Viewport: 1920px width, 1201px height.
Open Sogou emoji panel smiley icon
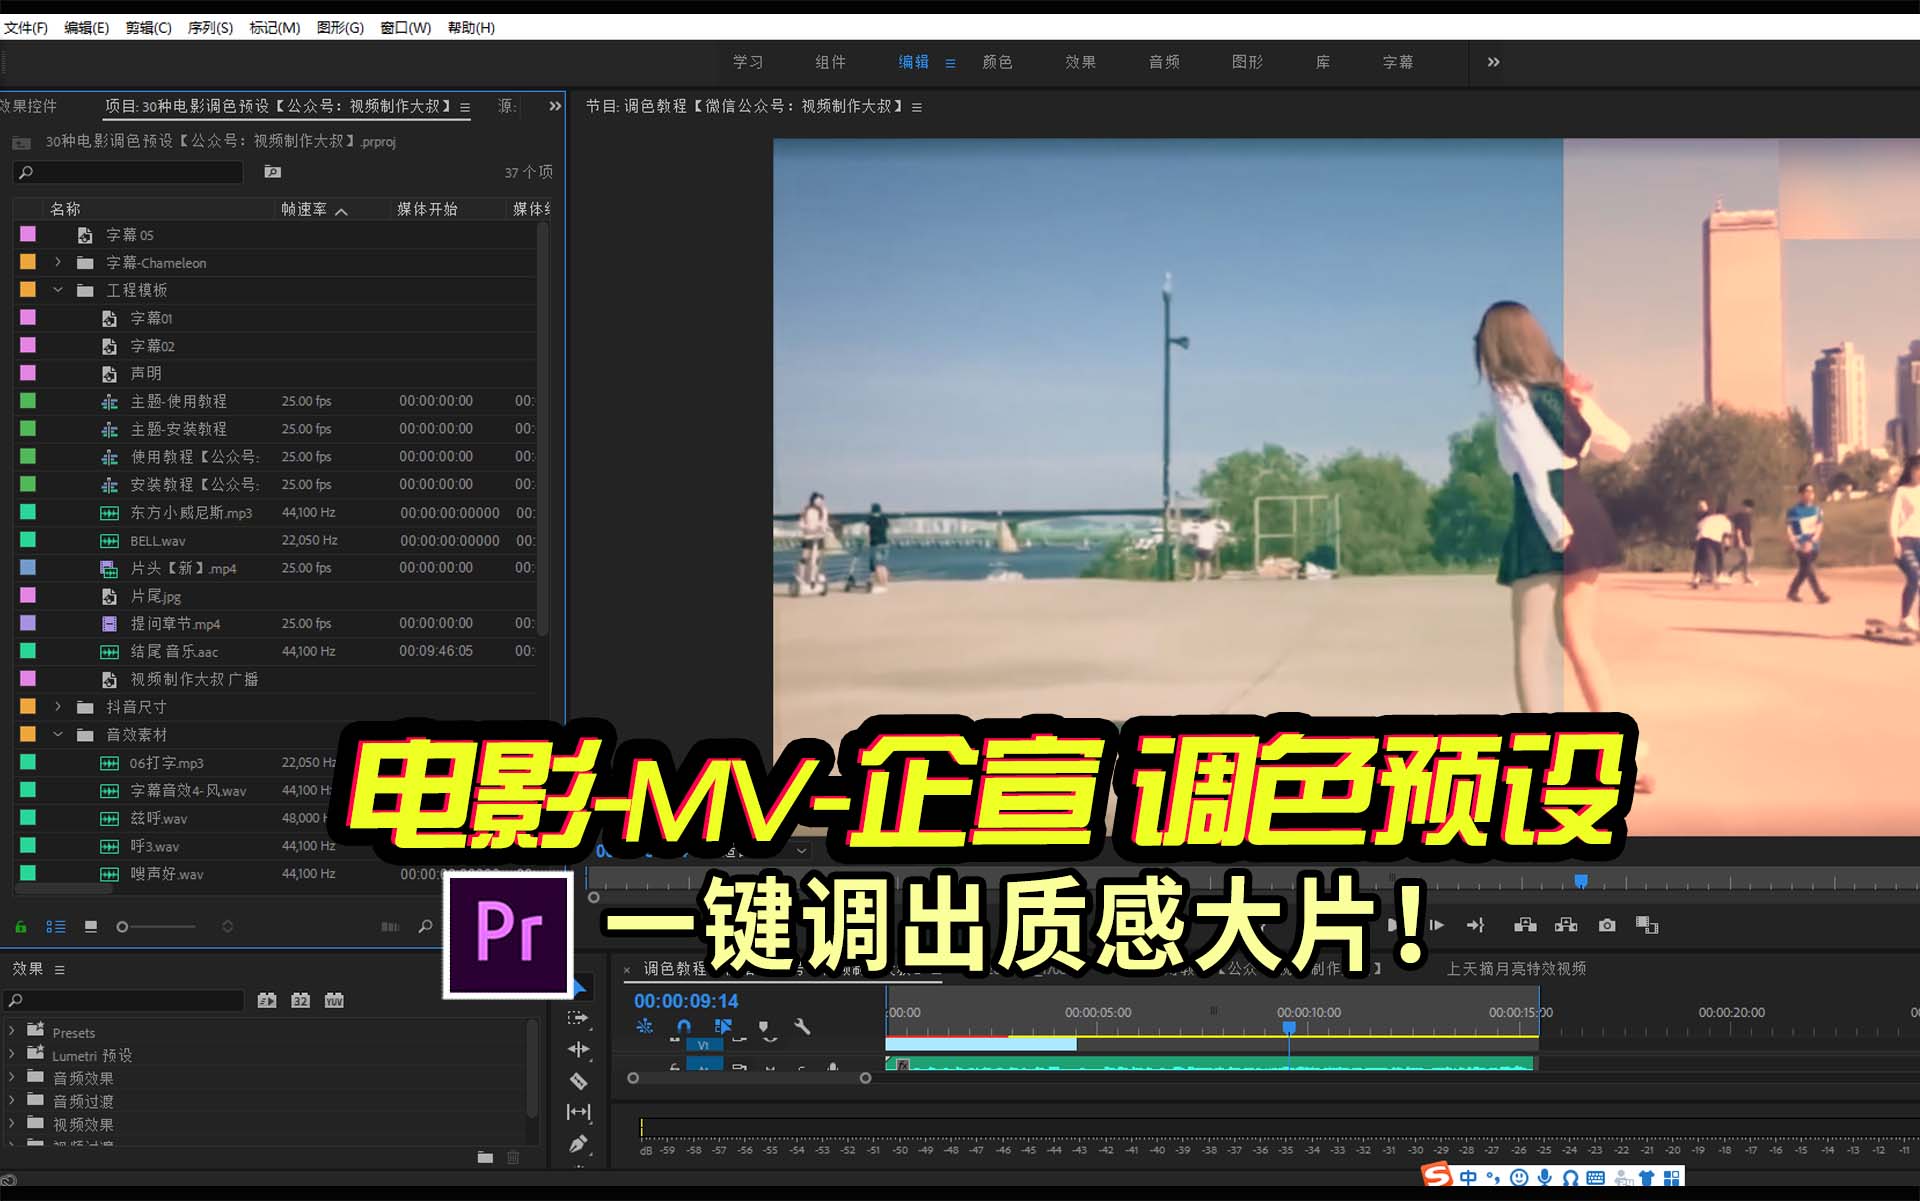point(1519,1177)
